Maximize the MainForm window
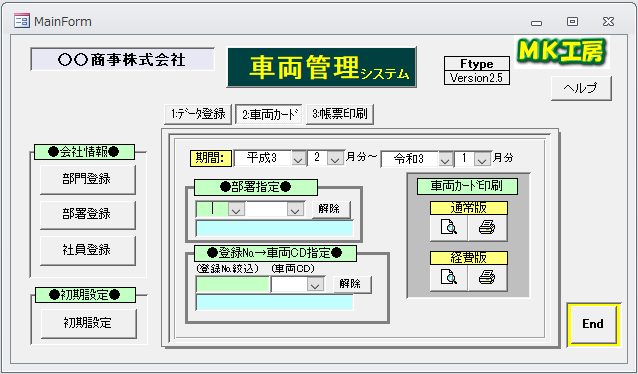The width and height of the screenshot is (638, 374). click(572, 22)
